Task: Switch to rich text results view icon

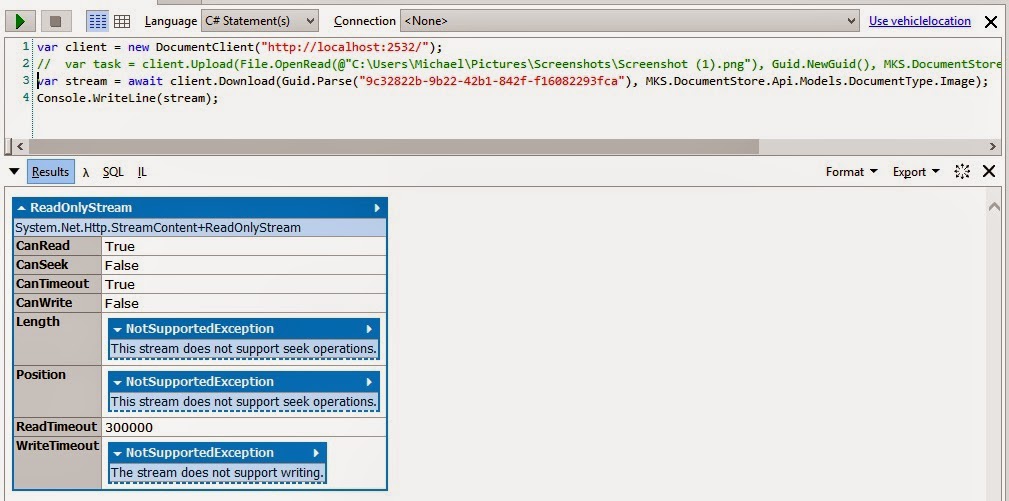Action: click(97, 21)
